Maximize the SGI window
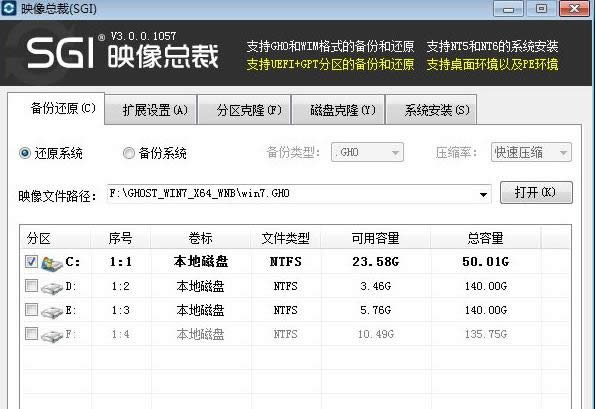596x409 pixels. (541, 9)
